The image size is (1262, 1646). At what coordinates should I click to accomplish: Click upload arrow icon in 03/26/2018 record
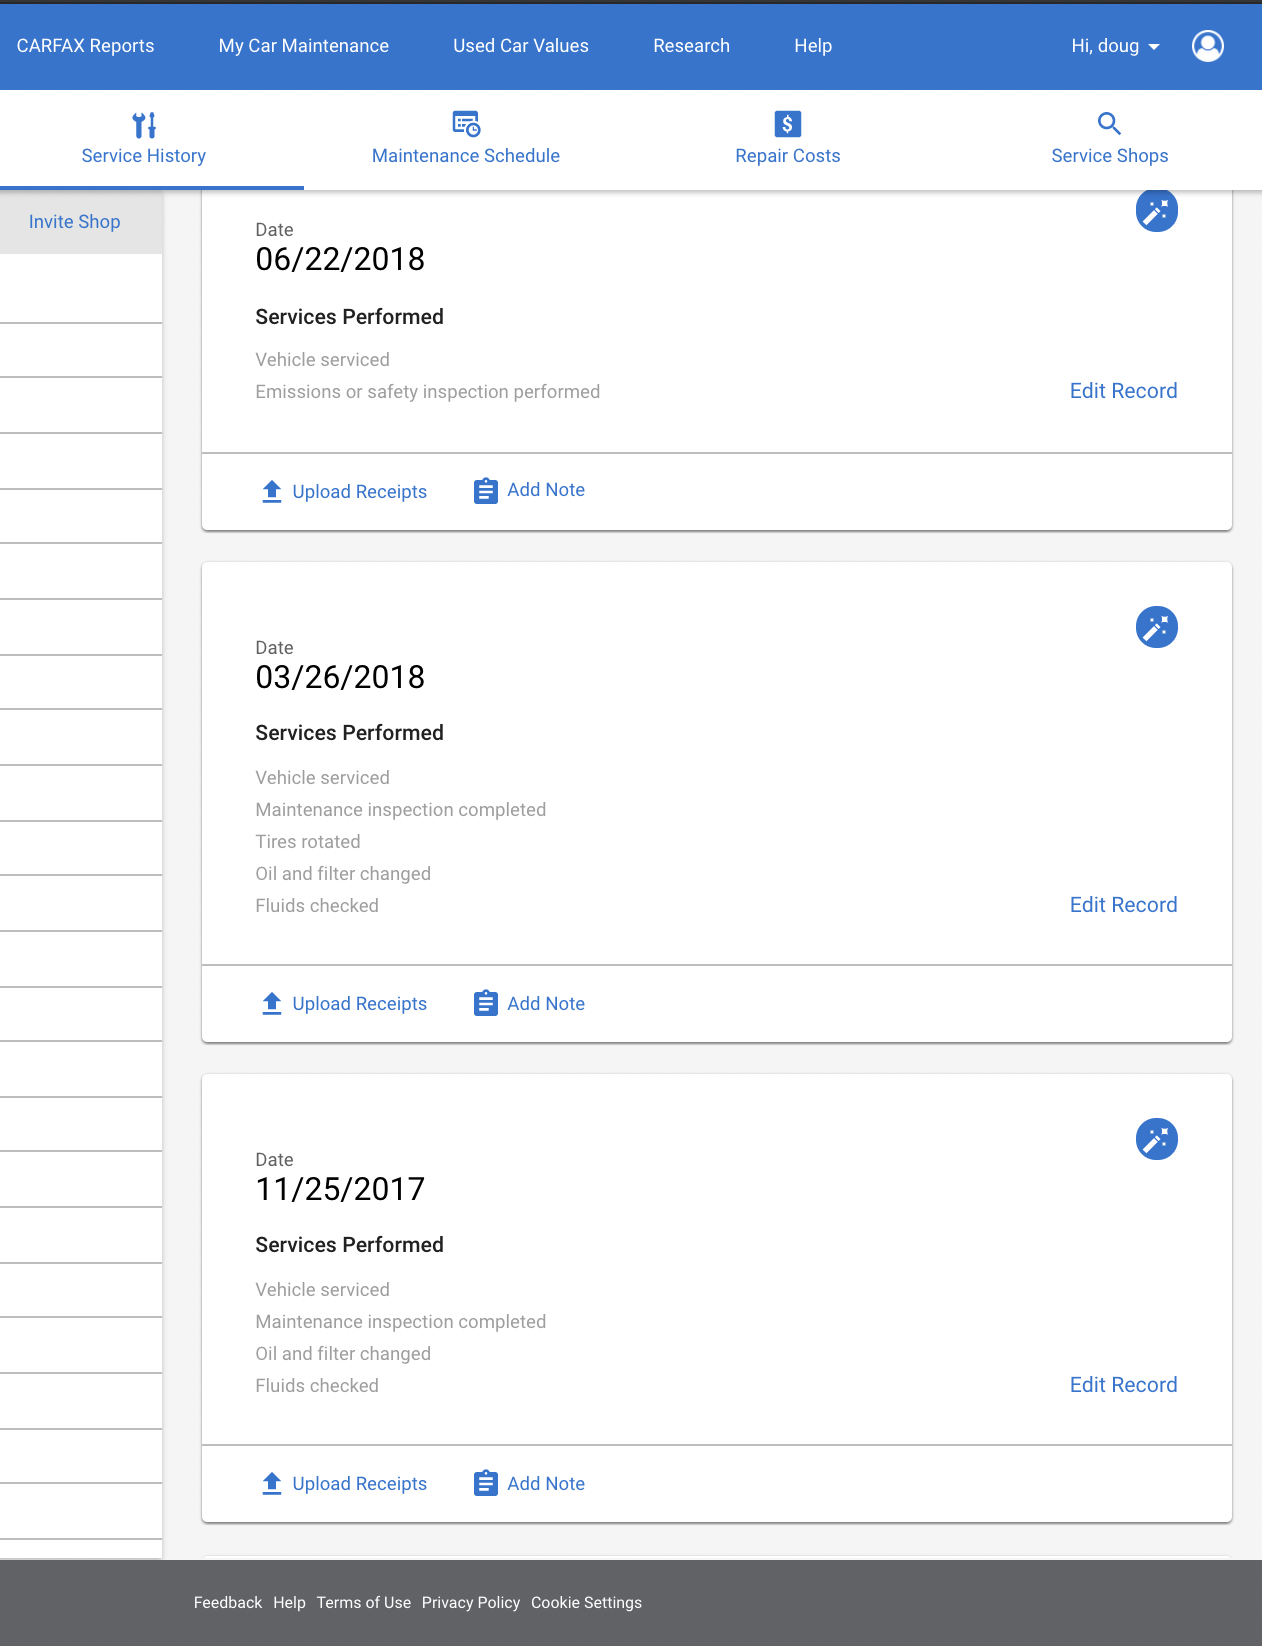(272, 1003)
